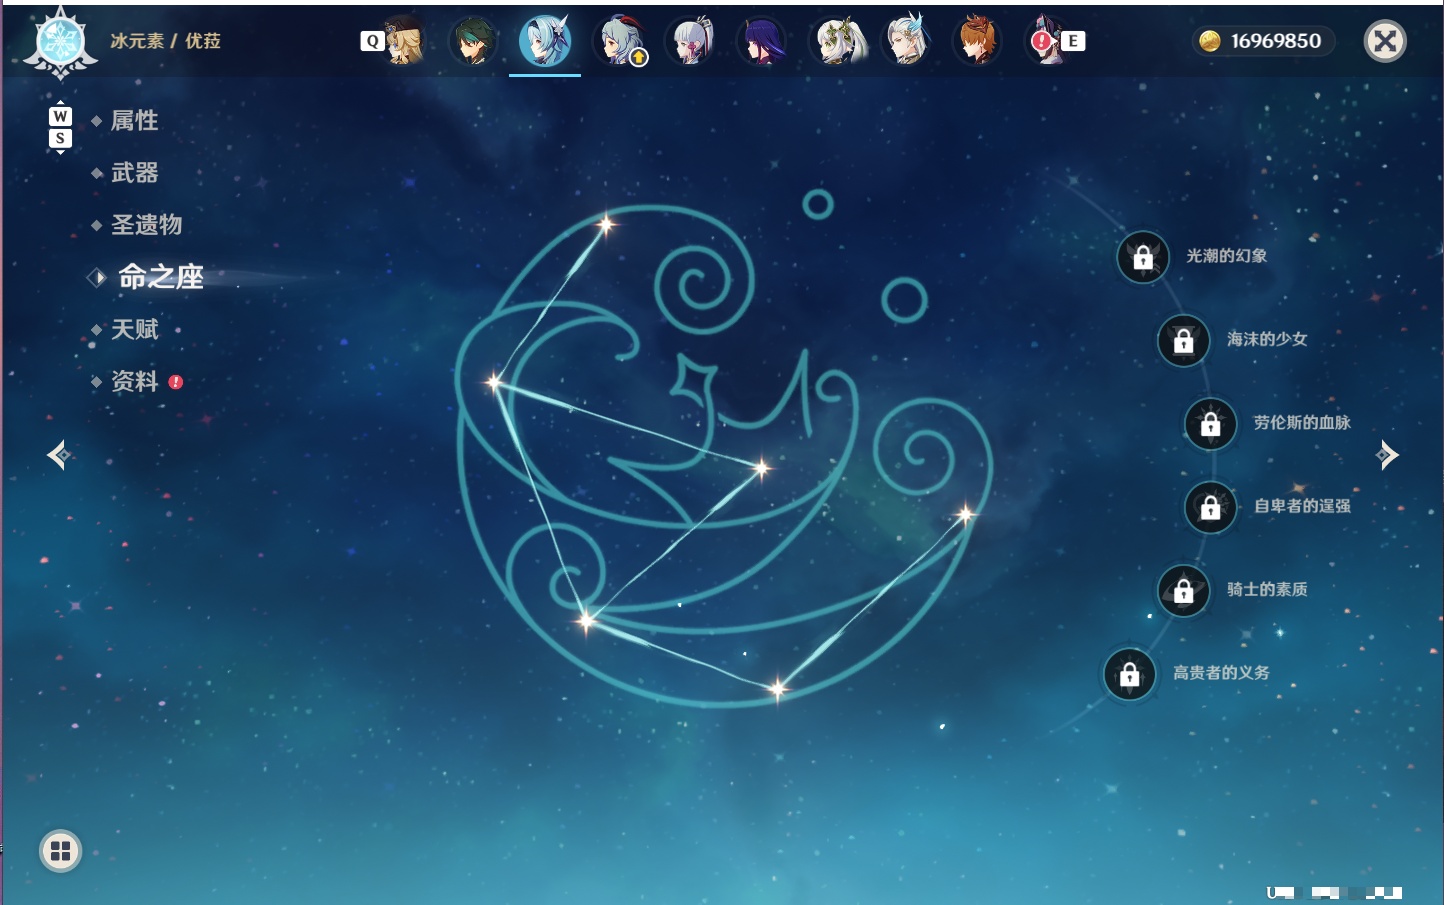Close the character screen with X button
The height and width of the screenshot is (905, 1444).
pos(1385,41)
